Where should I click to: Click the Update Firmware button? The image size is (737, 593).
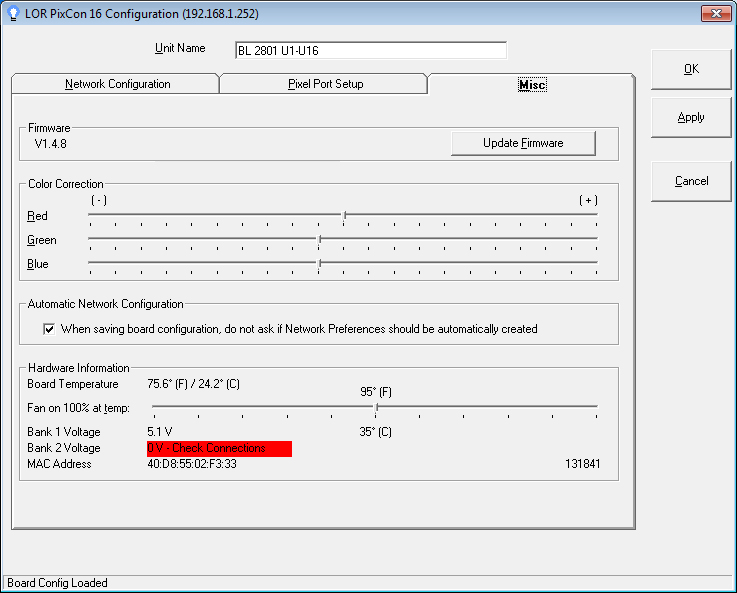coord(523,144)
